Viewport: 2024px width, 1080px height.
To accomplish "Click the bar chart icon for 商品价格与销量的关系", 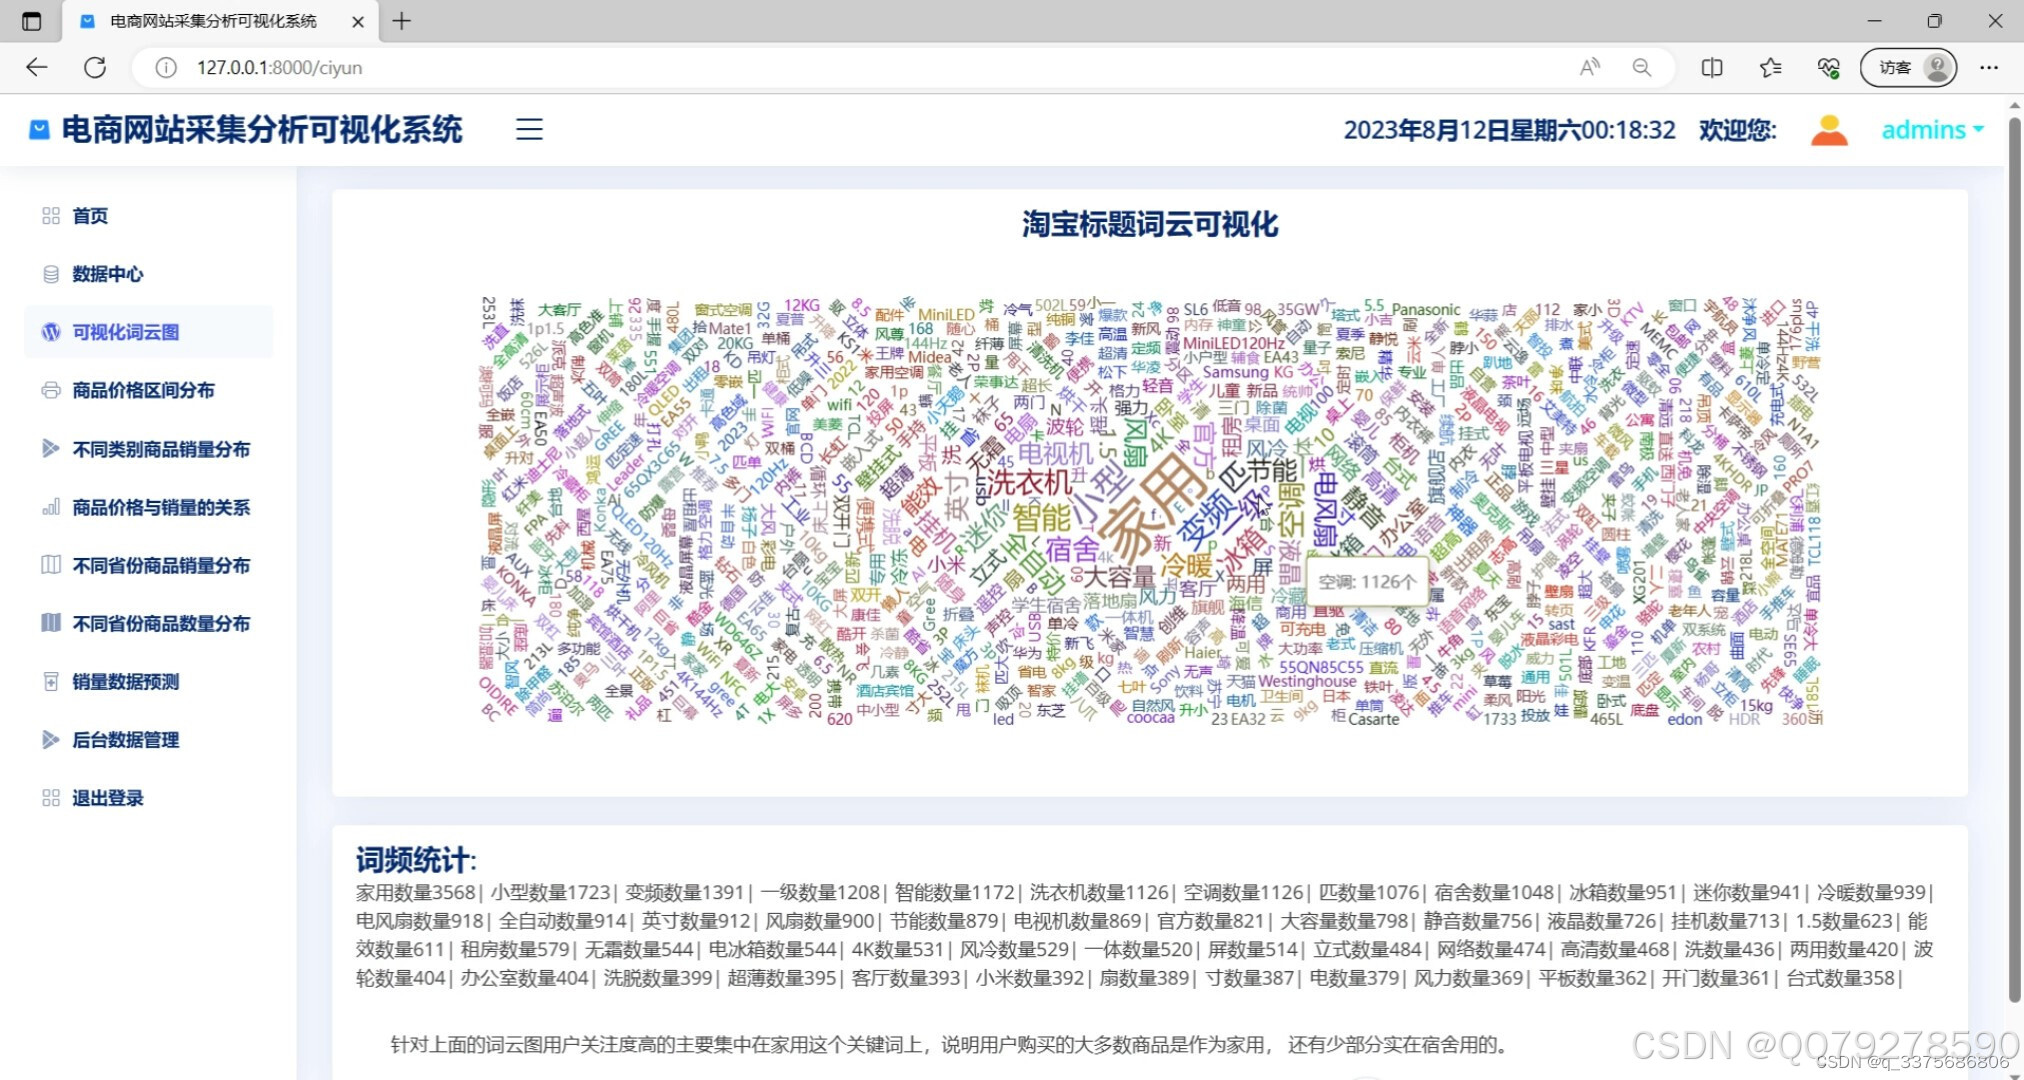I will [51, 507].
